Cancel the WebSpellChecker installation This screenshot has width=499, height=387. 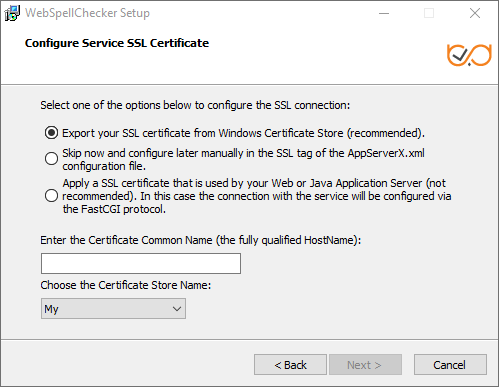click(x=450, y=365)
